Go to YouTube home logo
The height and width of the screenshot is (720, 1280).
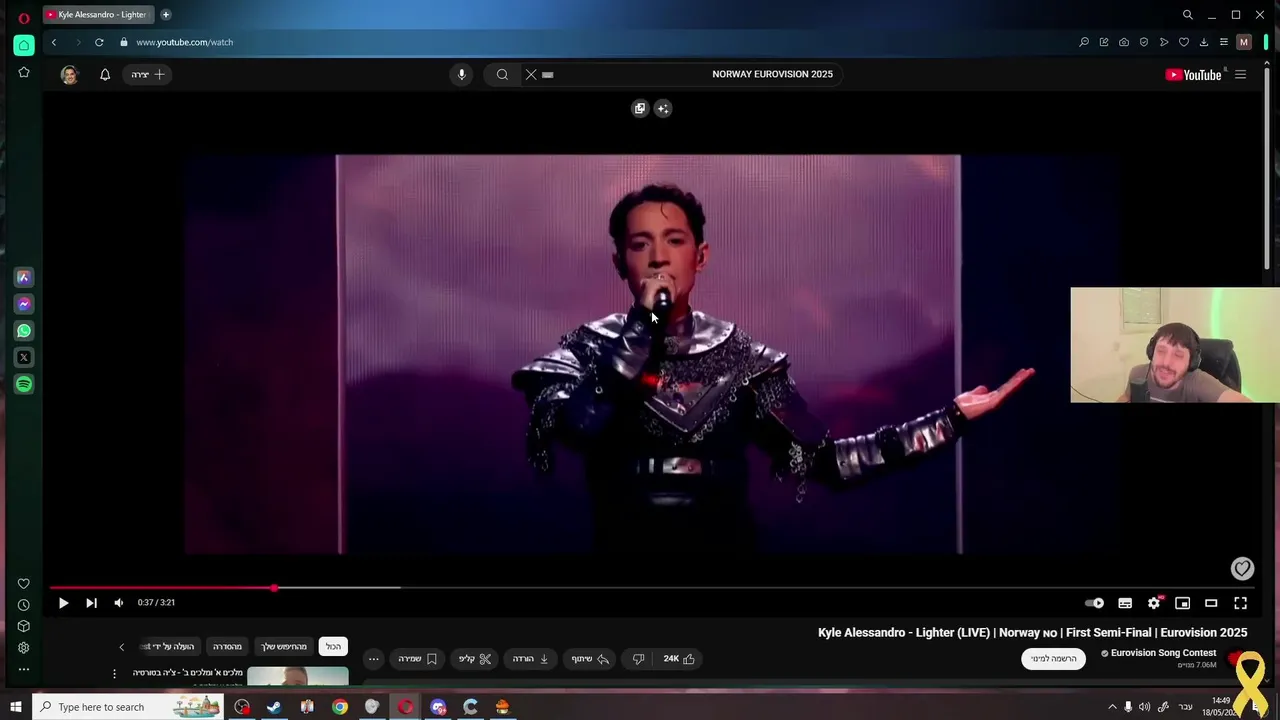coord(1194,74)
